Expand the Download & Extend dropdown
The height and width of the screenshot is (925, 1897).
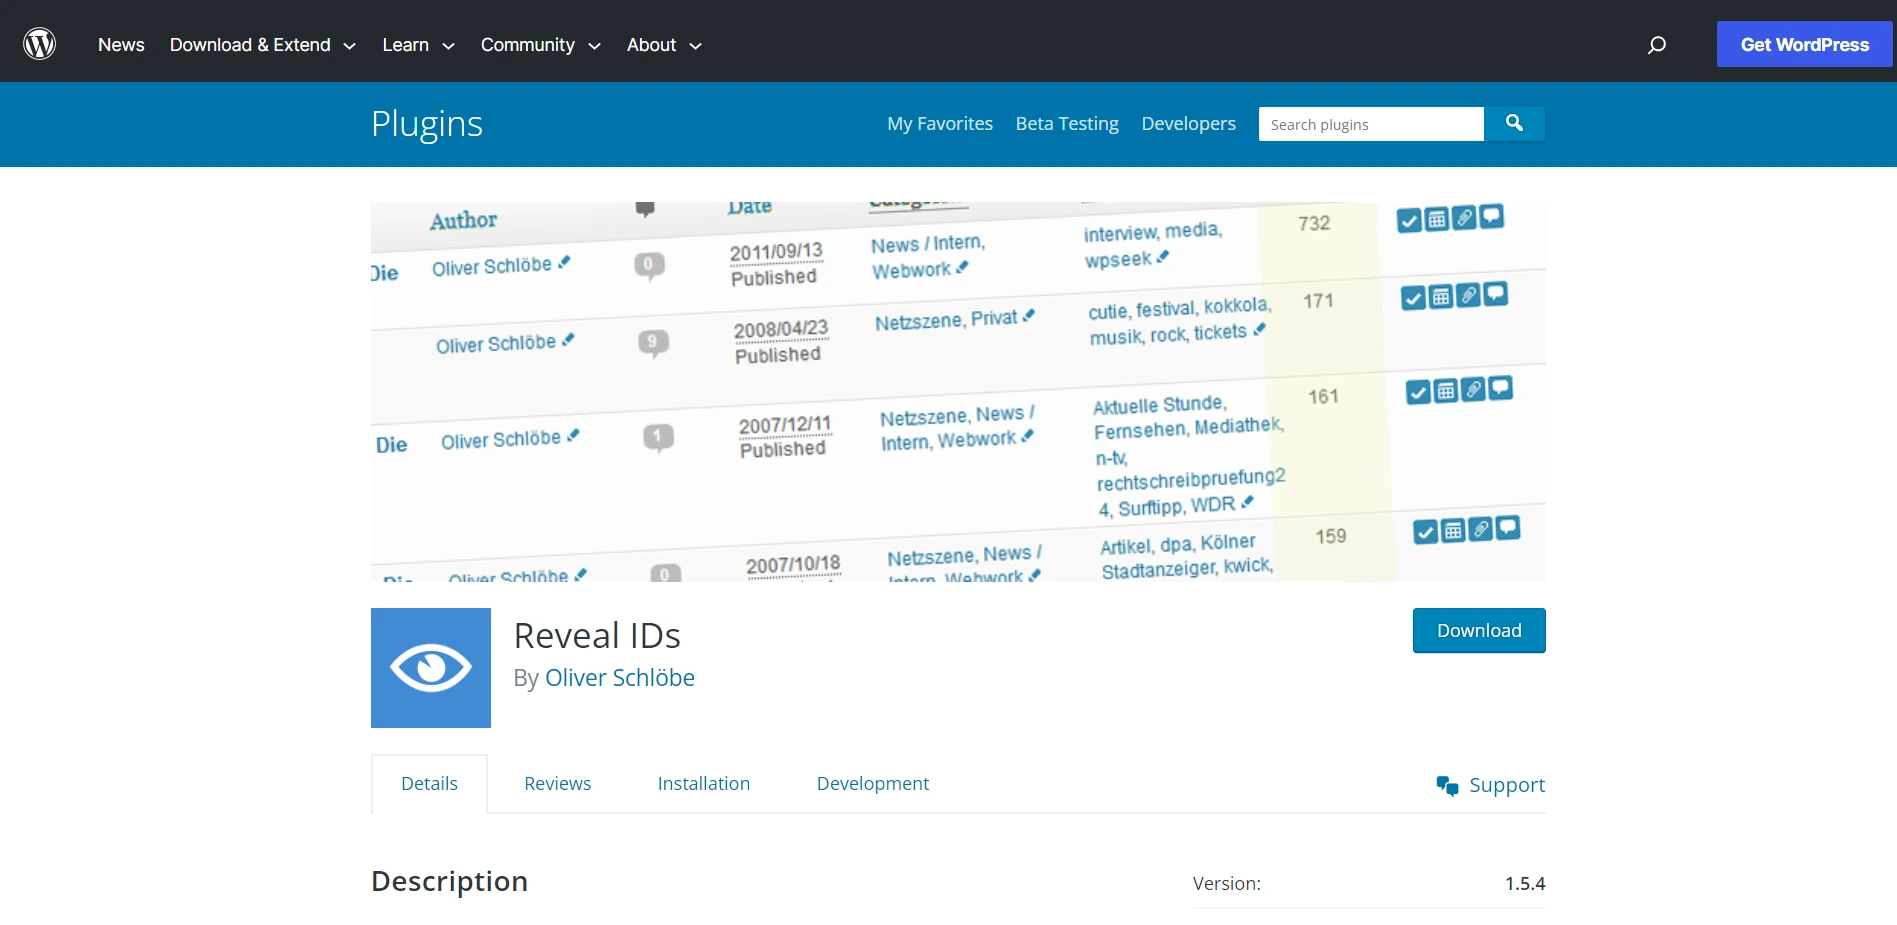(263, 45)
